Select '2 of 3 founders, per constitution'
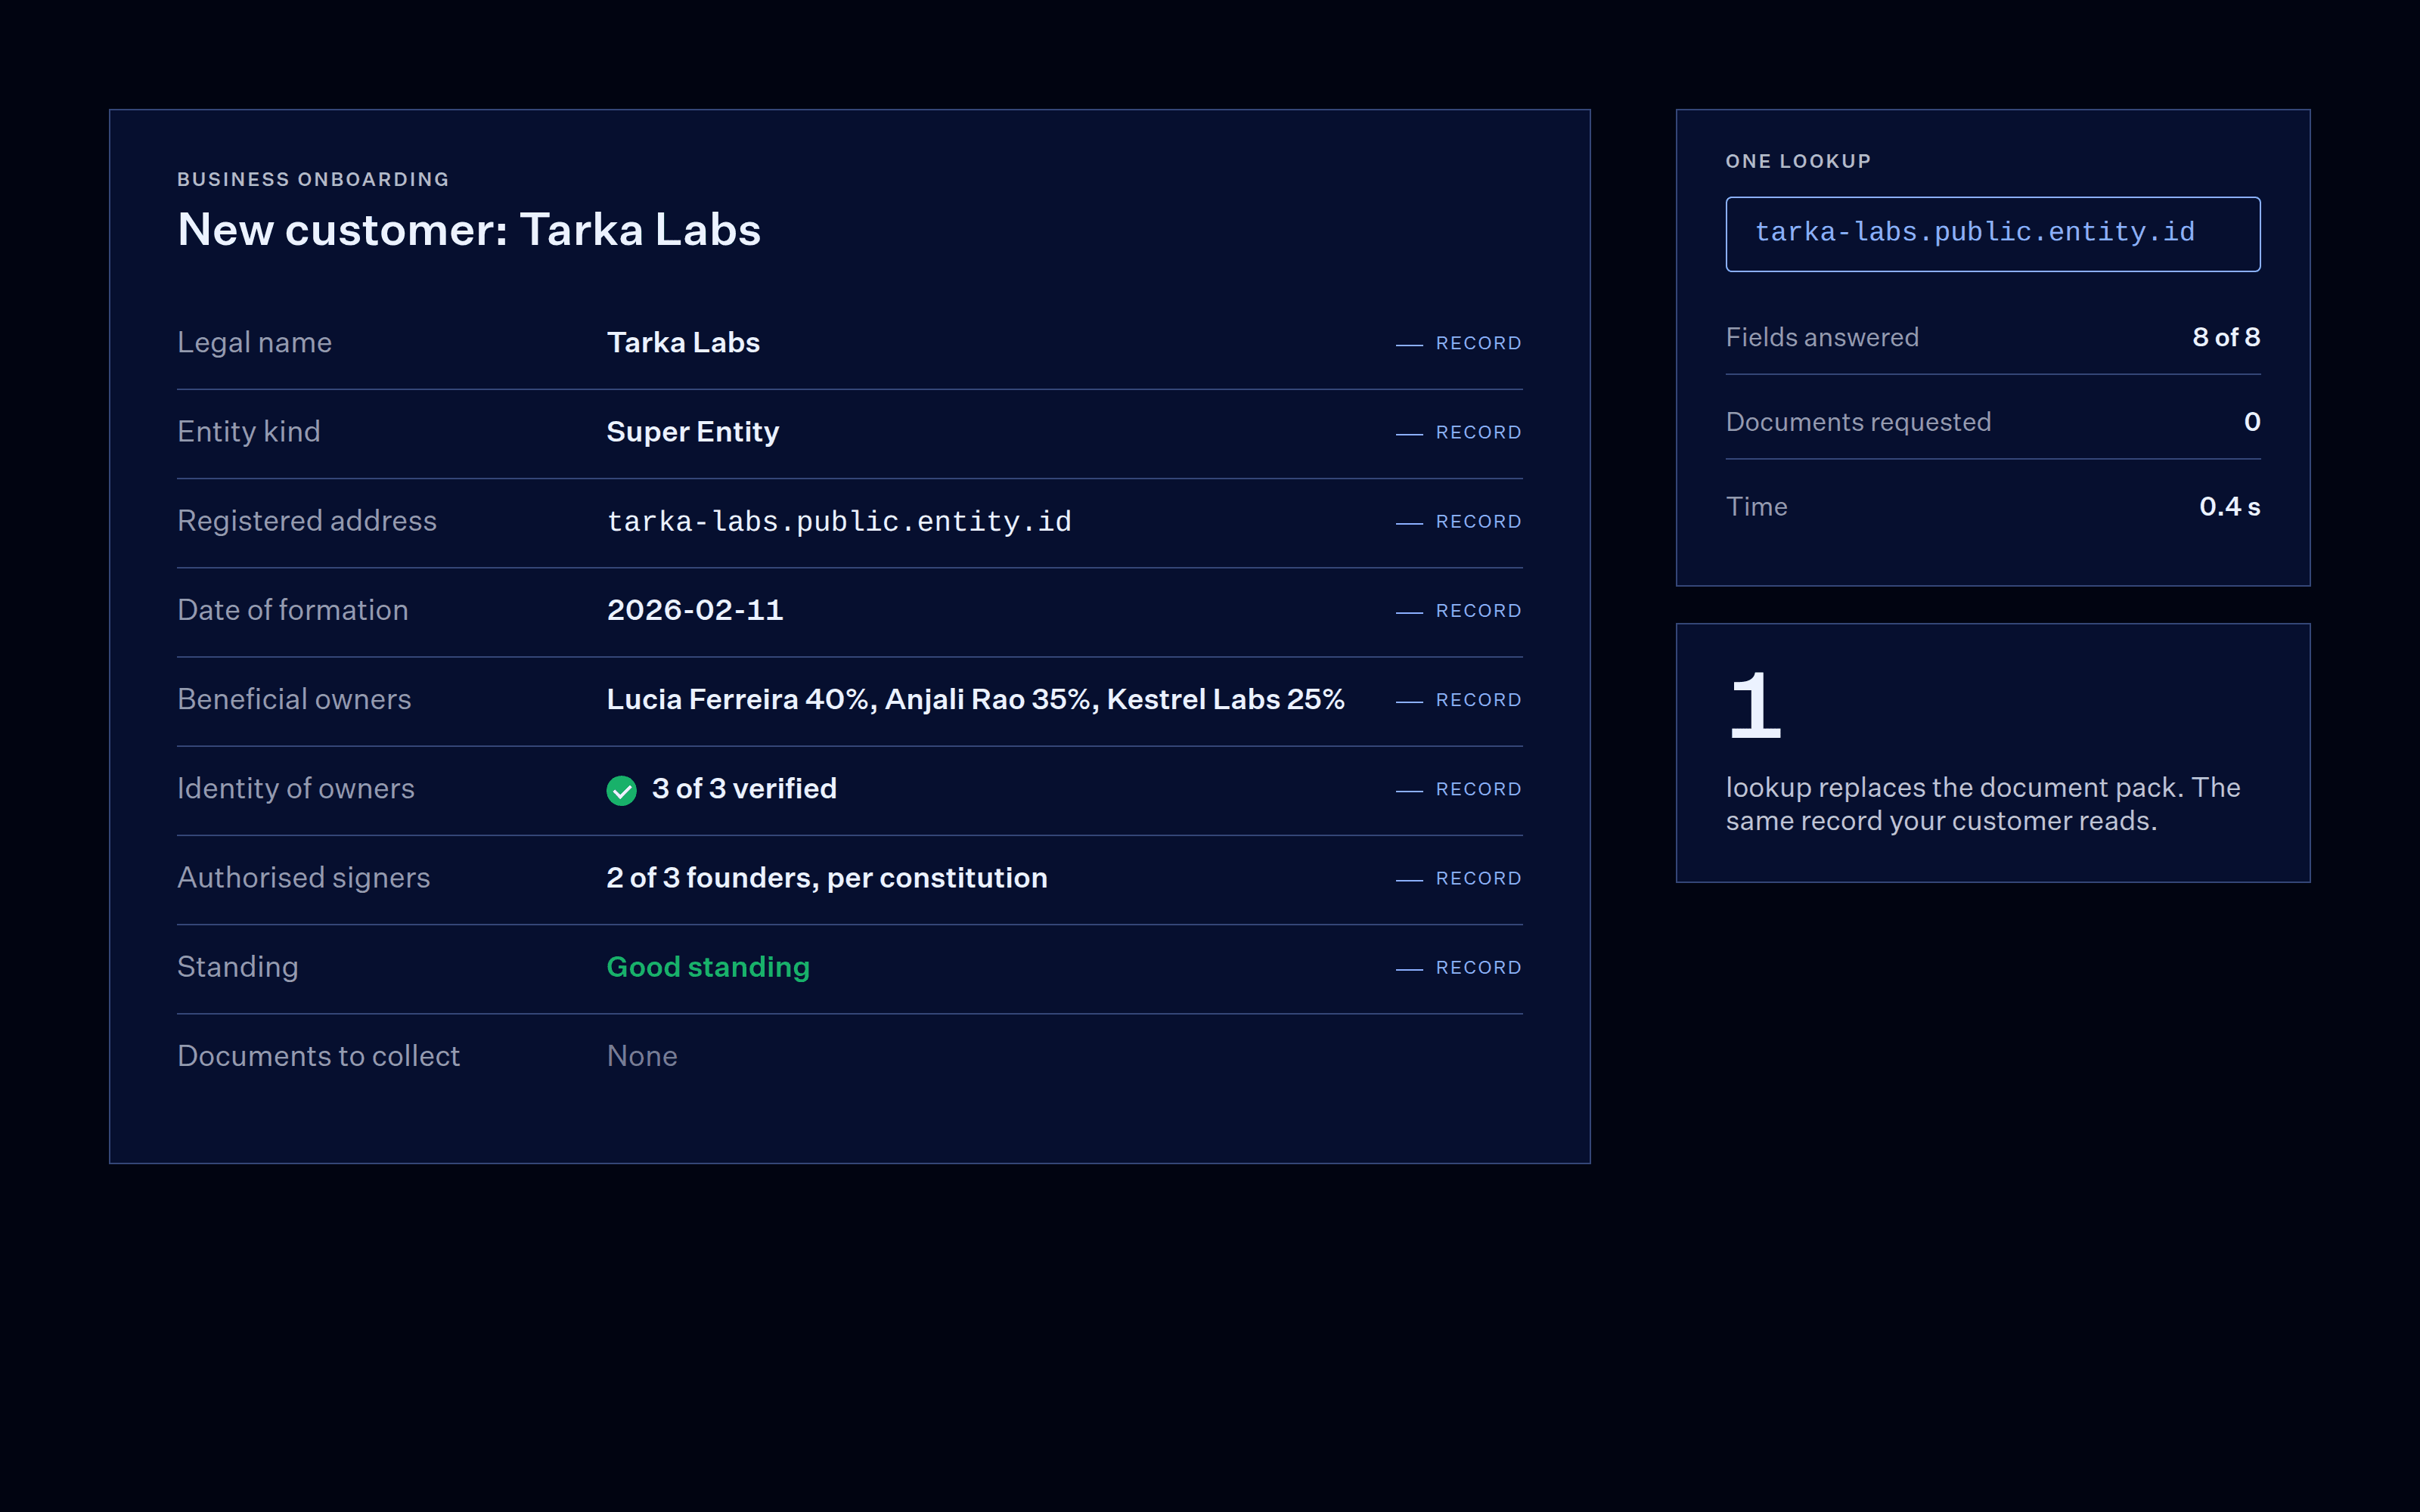2420x1512 pixels. (x=826, y=878)
